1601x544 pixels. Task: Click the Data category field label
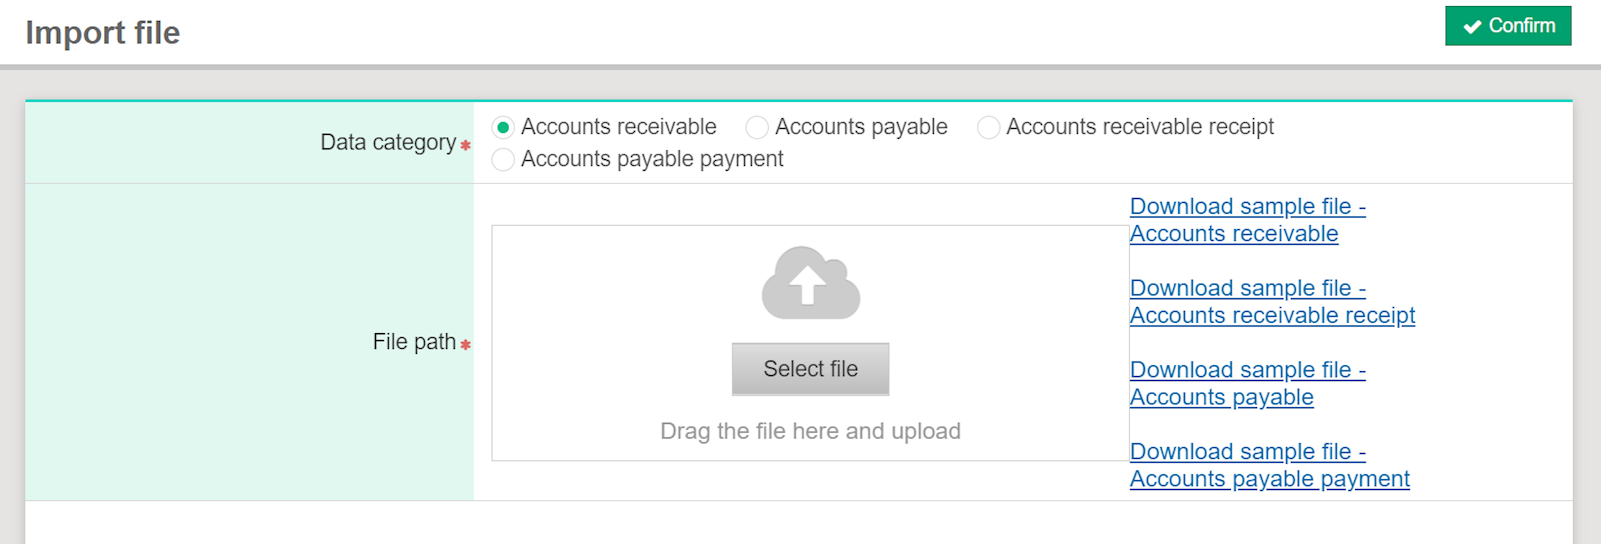(x=388, y=142)
